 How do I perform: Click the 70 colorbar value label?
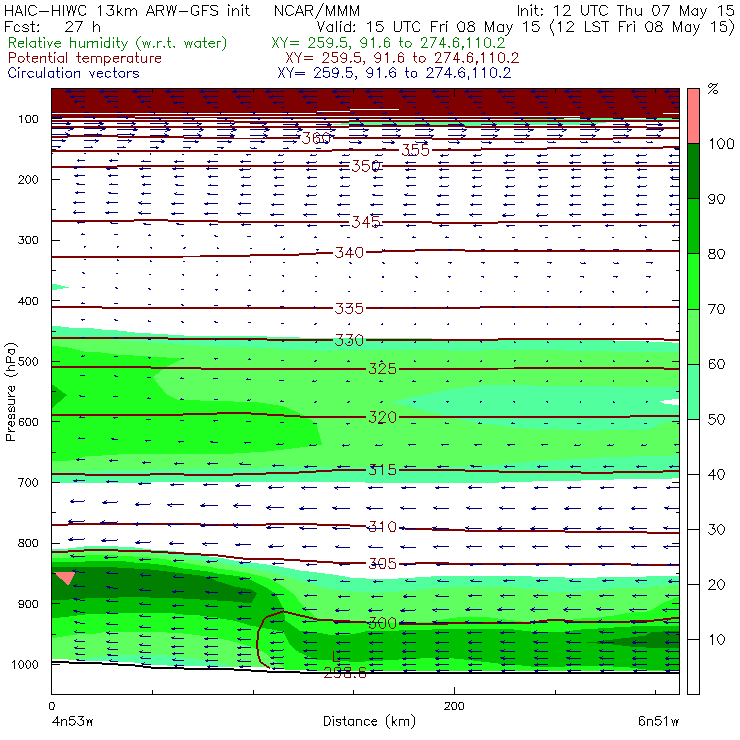(x=716, y=309)
